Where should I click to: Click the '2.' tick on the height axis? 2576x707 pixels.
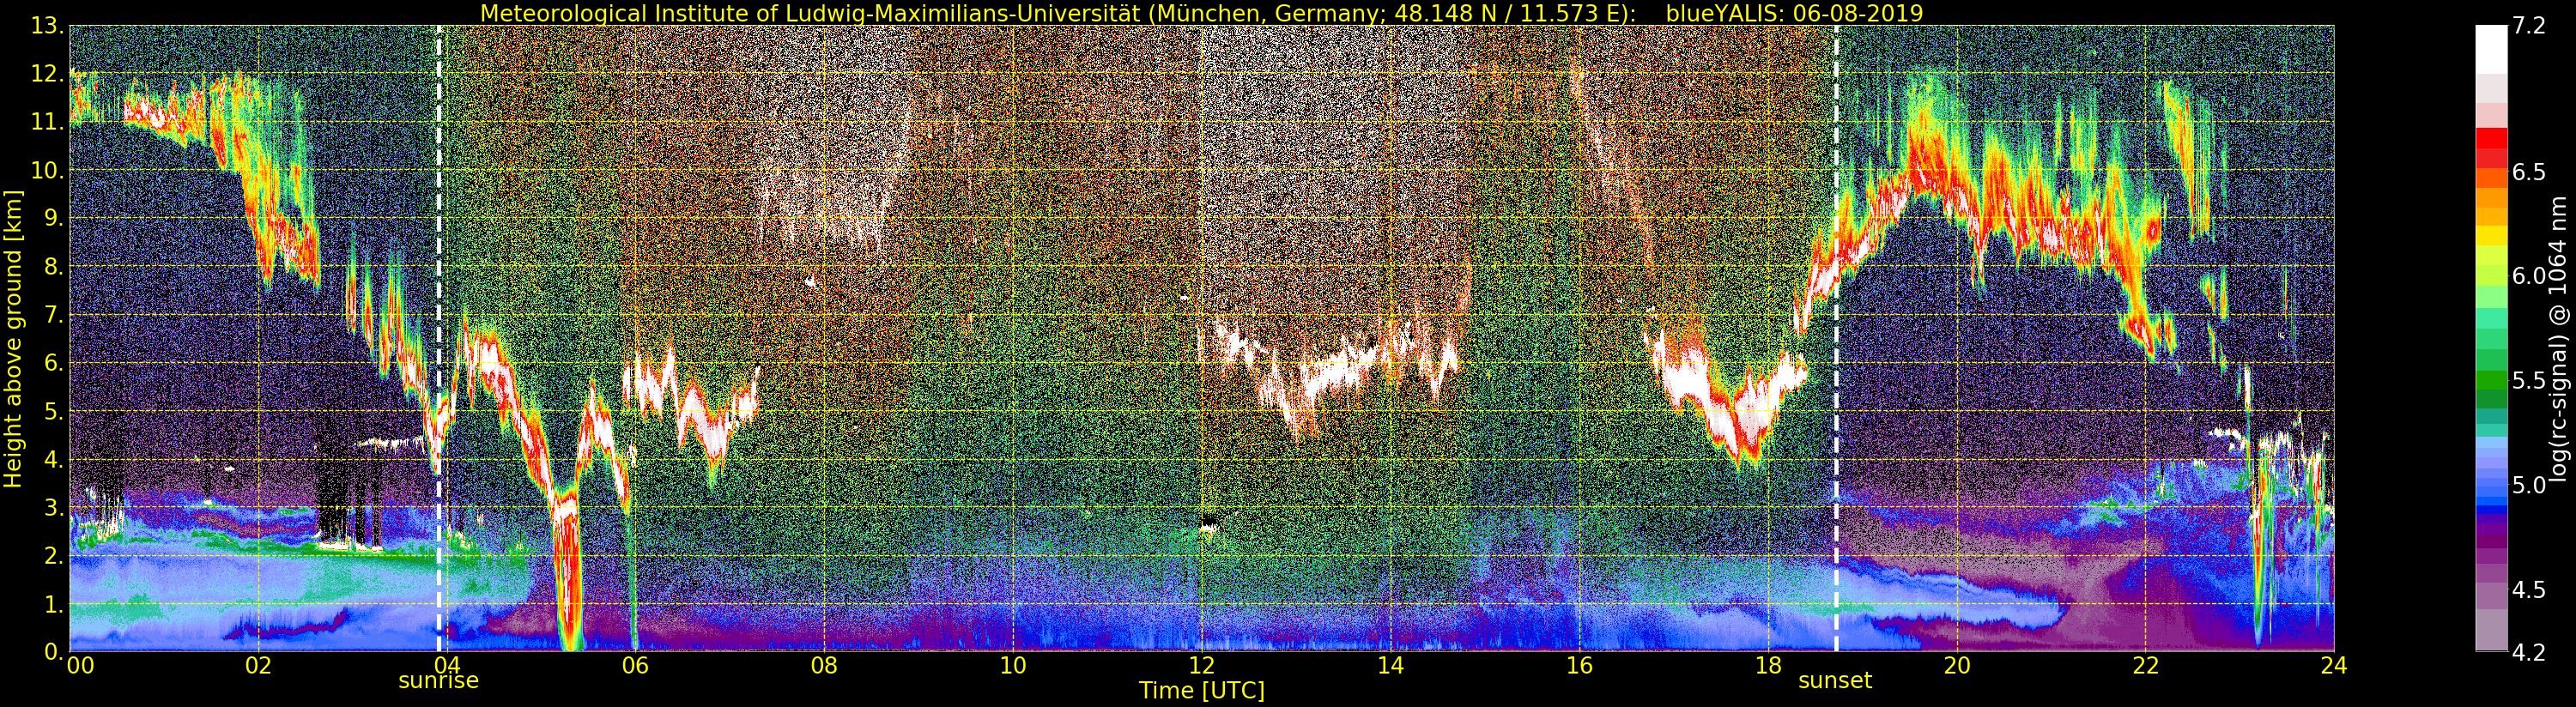click(x=55, y=556)
